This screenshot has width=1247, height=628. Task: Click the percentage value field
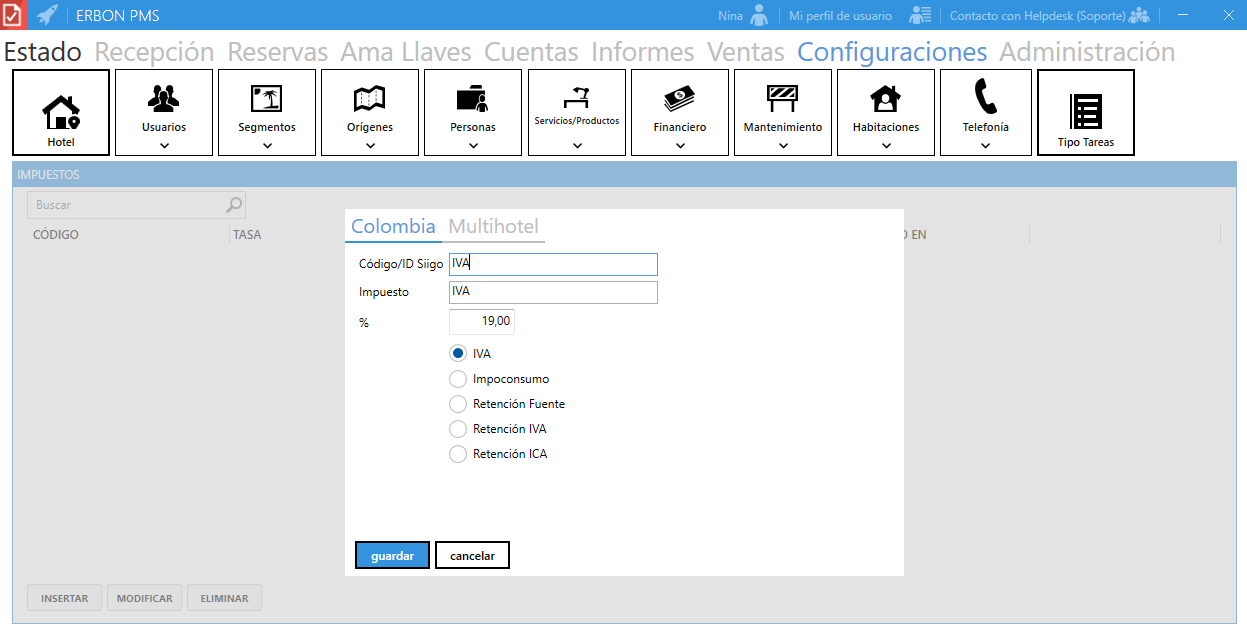[x=482, y=322]
